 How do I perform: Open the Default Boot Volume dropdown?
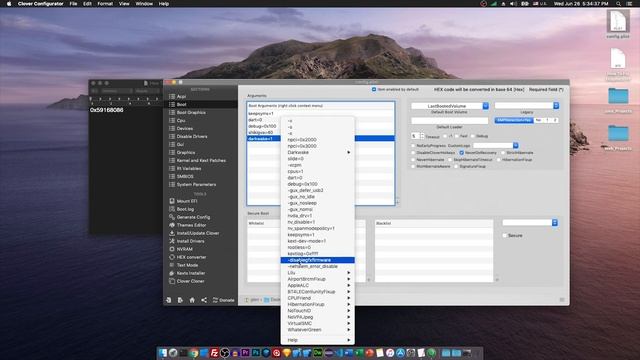[450, 106]
